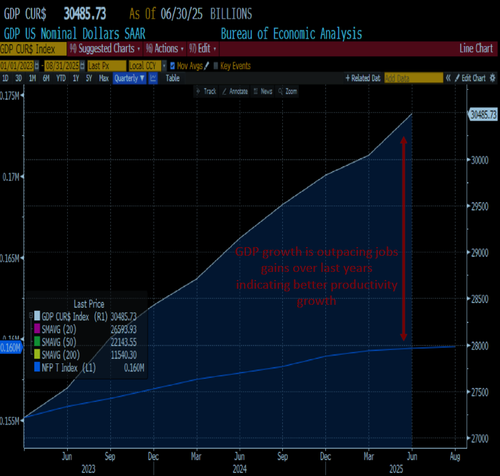This screenshot has height=476, width=500.
Task: Open the Suggested Charts dropdown
Action: pyautogui.click(x=105, y=49)
